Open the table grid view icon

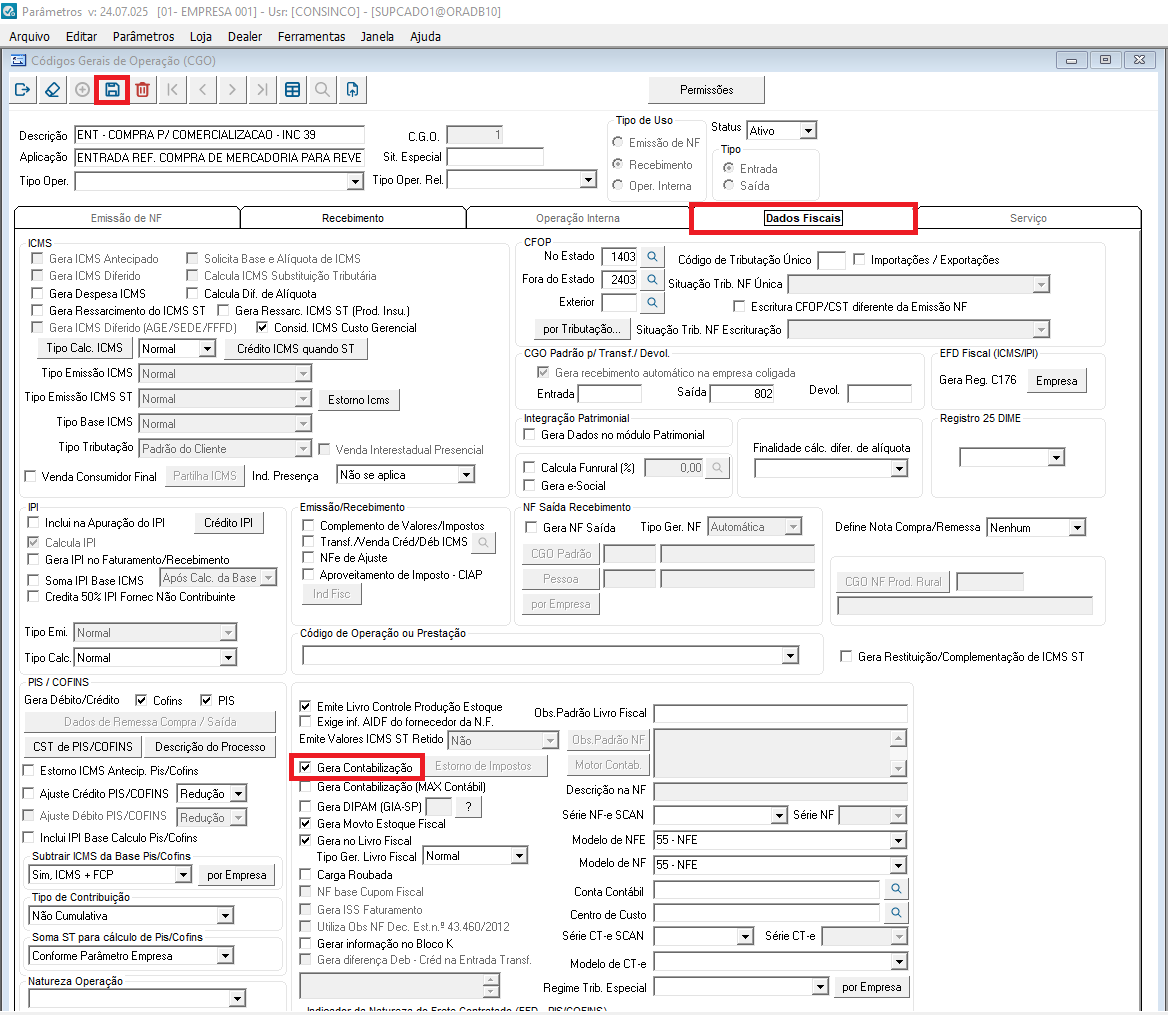point(293,89)
